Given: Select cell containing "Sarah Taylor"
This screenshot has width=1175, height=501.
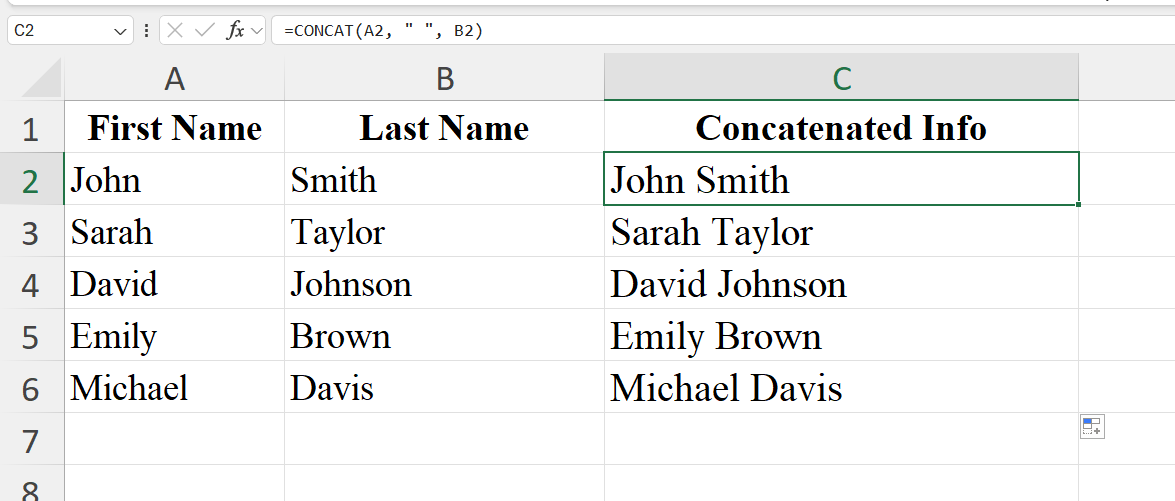Looking at the screenshot, I should click(841, 232).
